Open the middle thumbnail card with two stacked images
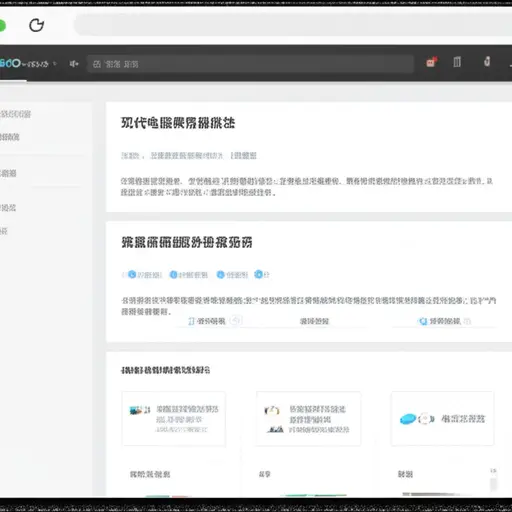Screen dimensions: 512x512 click(308, 419)
